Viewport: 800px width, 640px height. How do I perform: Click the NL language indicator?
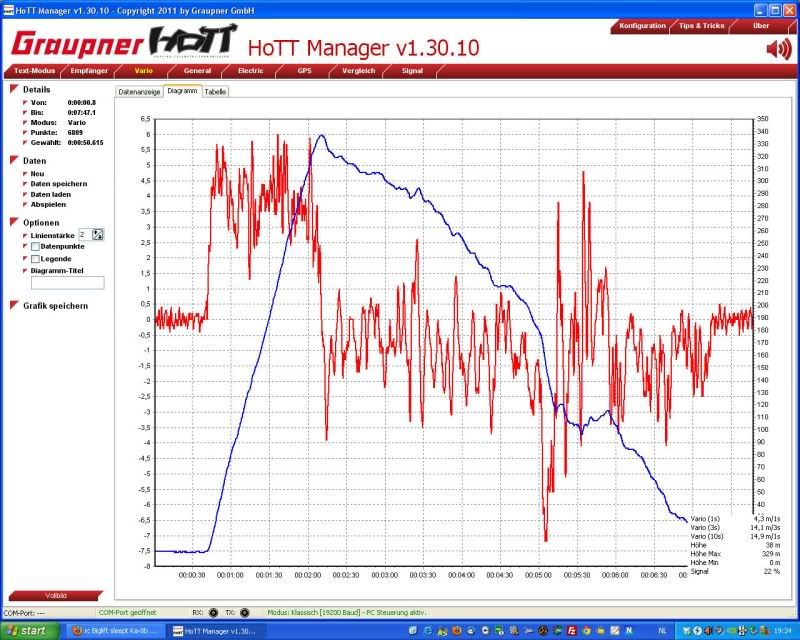tap(662, 631)
